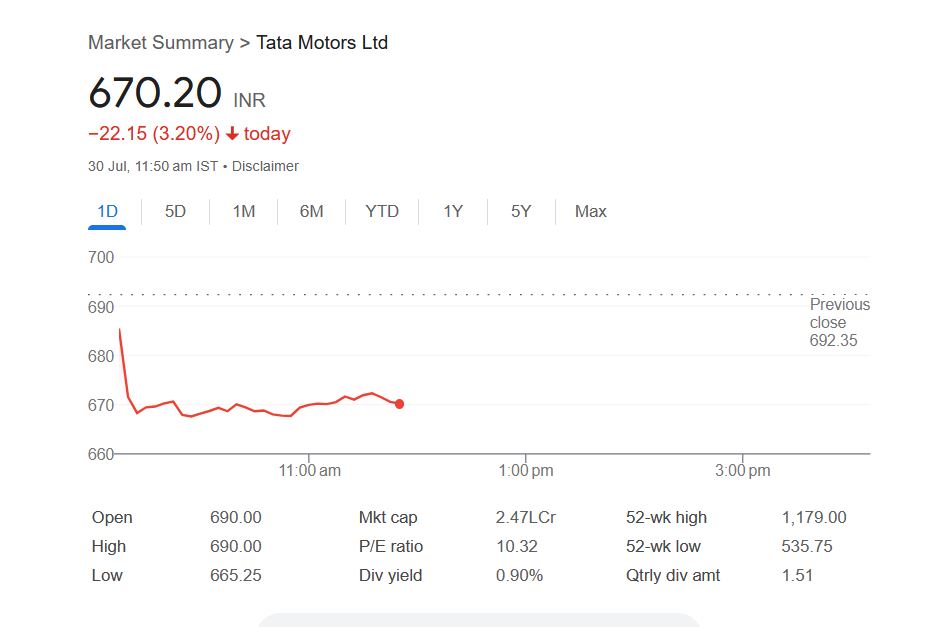
Task: Select the 1Y chart range tab
Action: 453,211
